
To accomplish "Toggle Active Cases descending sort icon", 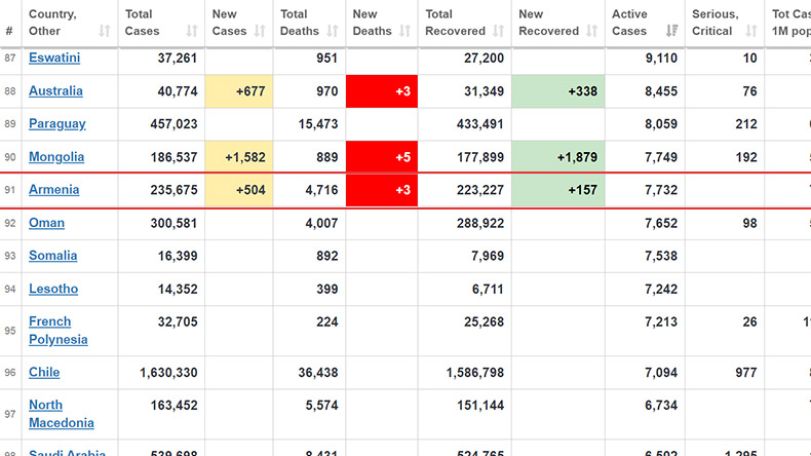I will (x=672, y=31).
